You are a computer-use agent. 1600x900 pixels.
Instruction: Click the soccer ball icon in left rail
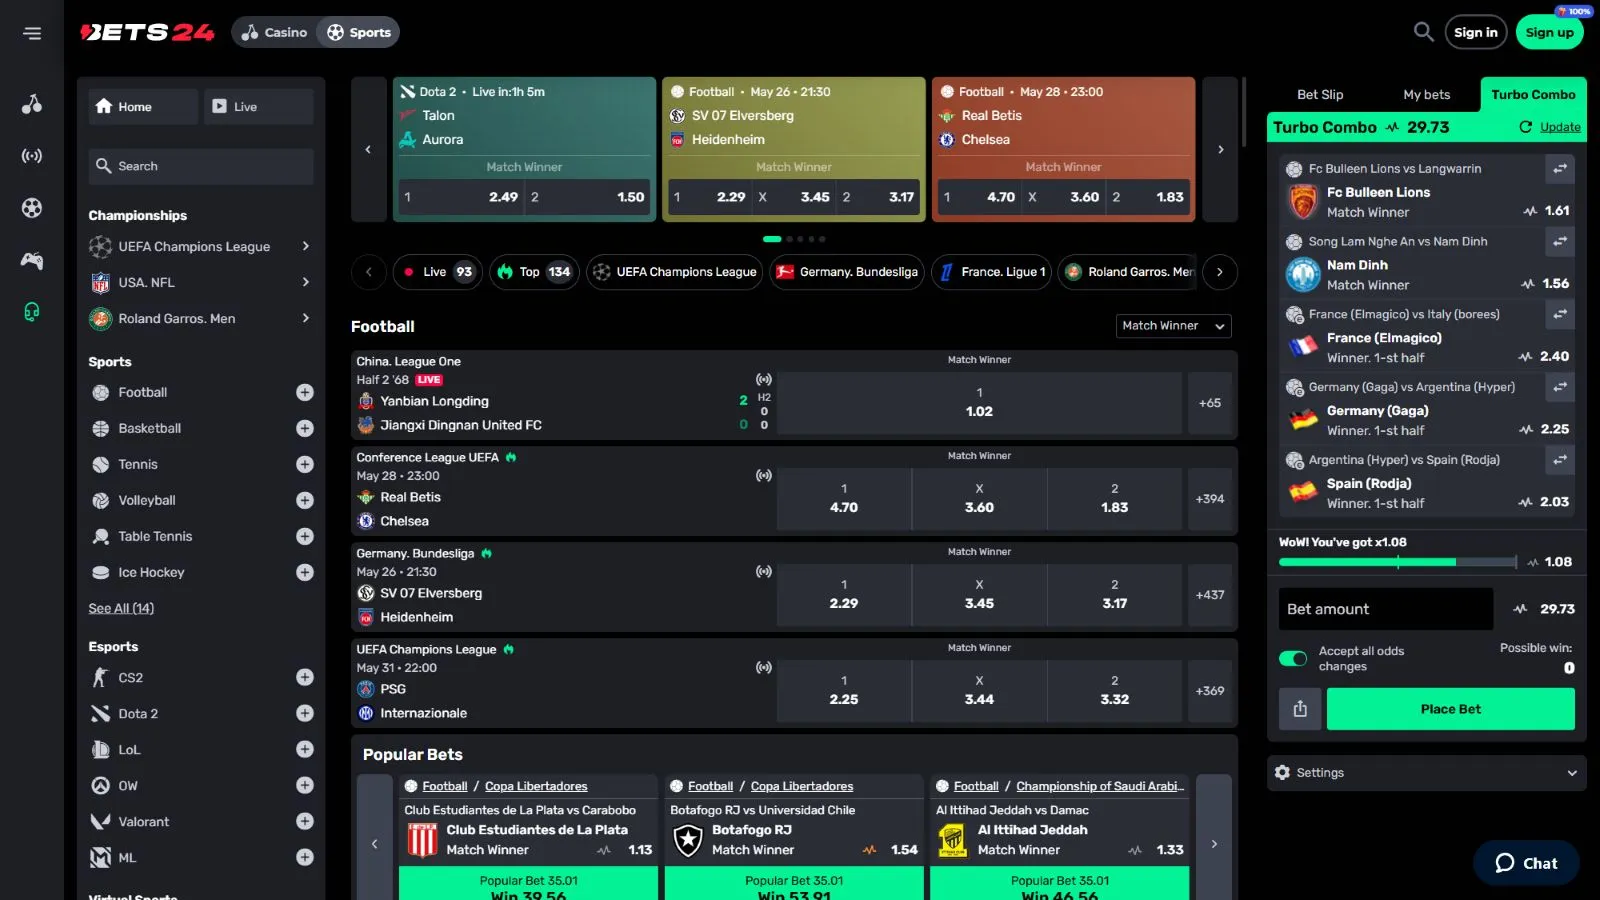32,208
